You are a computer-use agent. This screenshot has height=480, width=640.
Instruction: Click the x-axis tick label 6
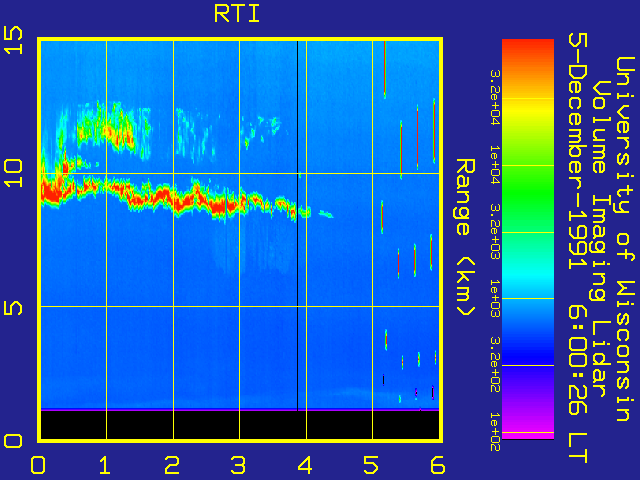click(x=437, y=465)
